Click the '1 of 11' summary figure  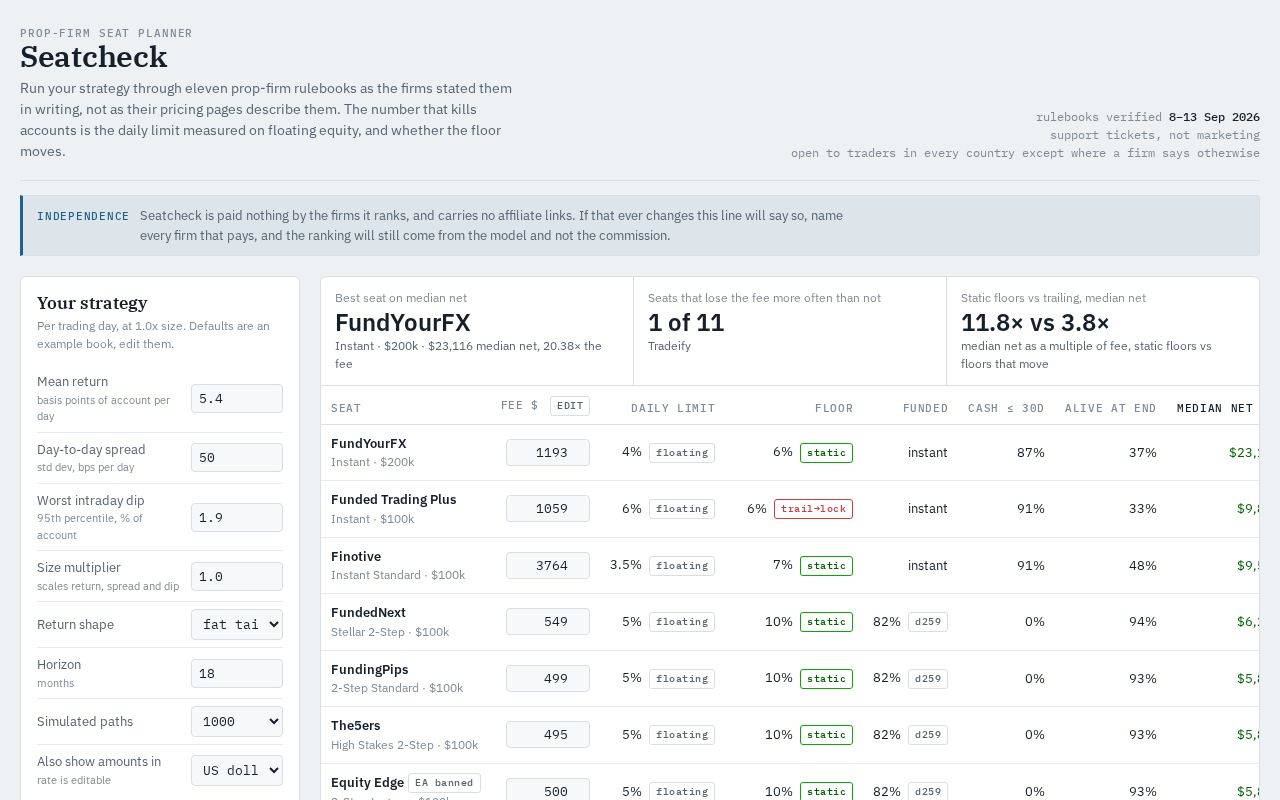tap(686, 323)
